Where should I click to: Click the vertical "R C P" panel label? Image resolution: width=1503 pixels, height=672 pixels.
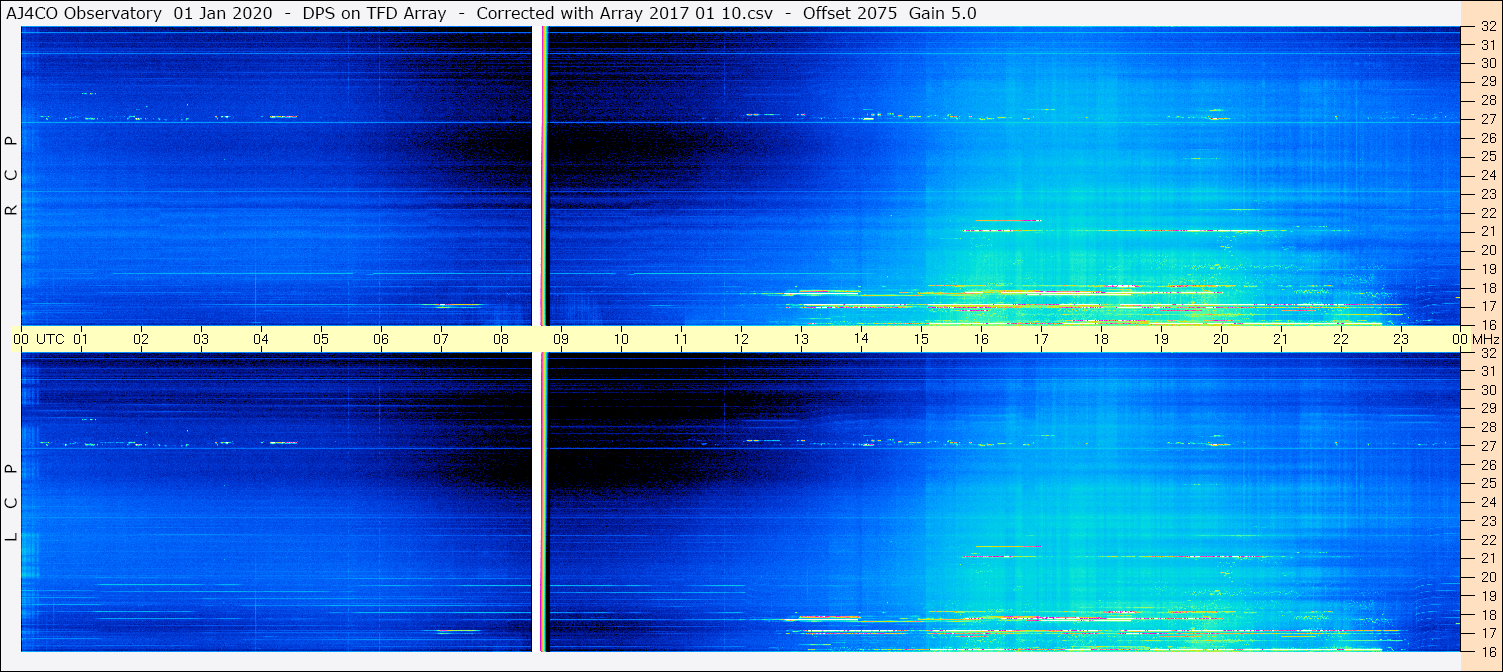(12, 176)
